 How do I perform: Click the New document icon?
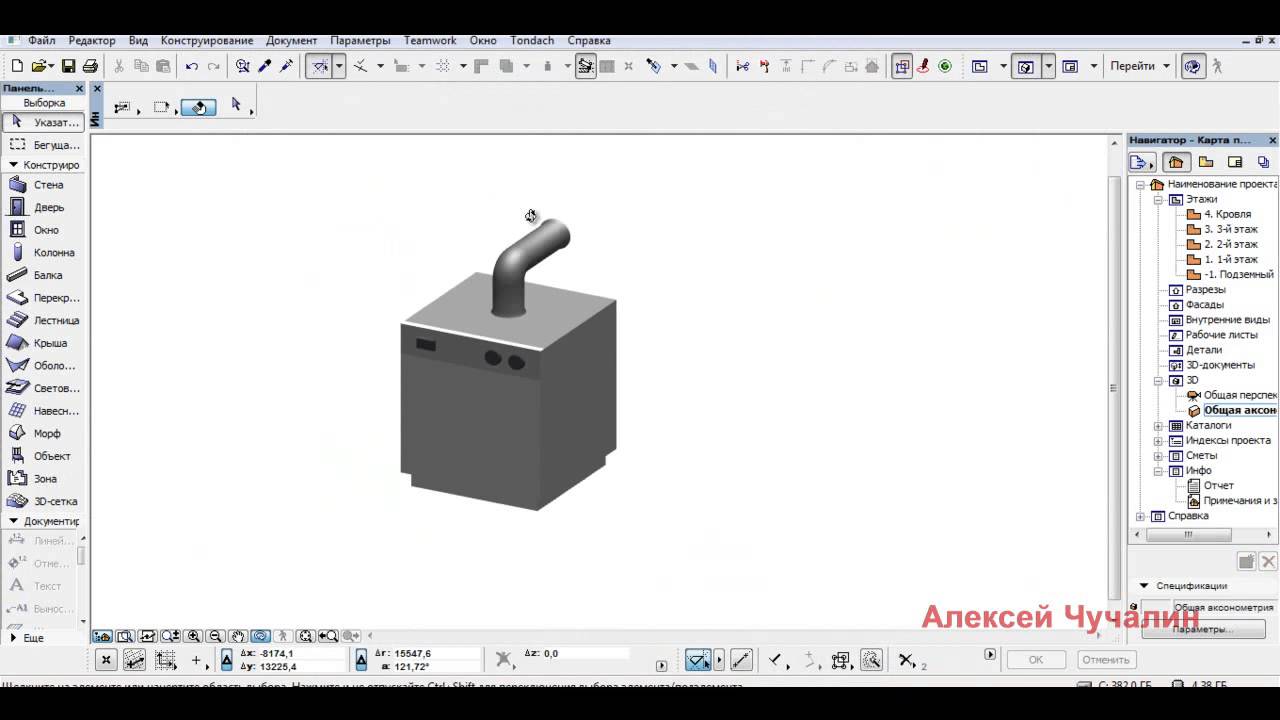tap(17, 66)
